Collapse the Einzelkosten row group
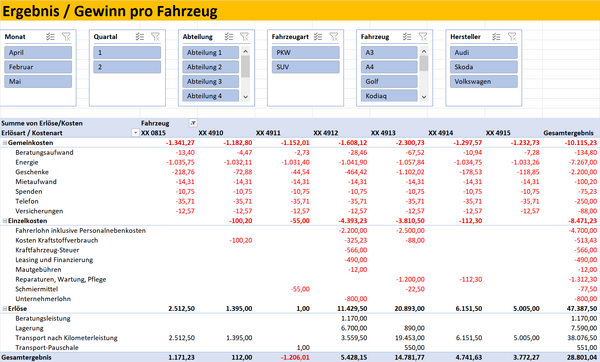Image resolution: width=600 pixels, height=362 pixels. pyautogui.click(x=5, y=221)
